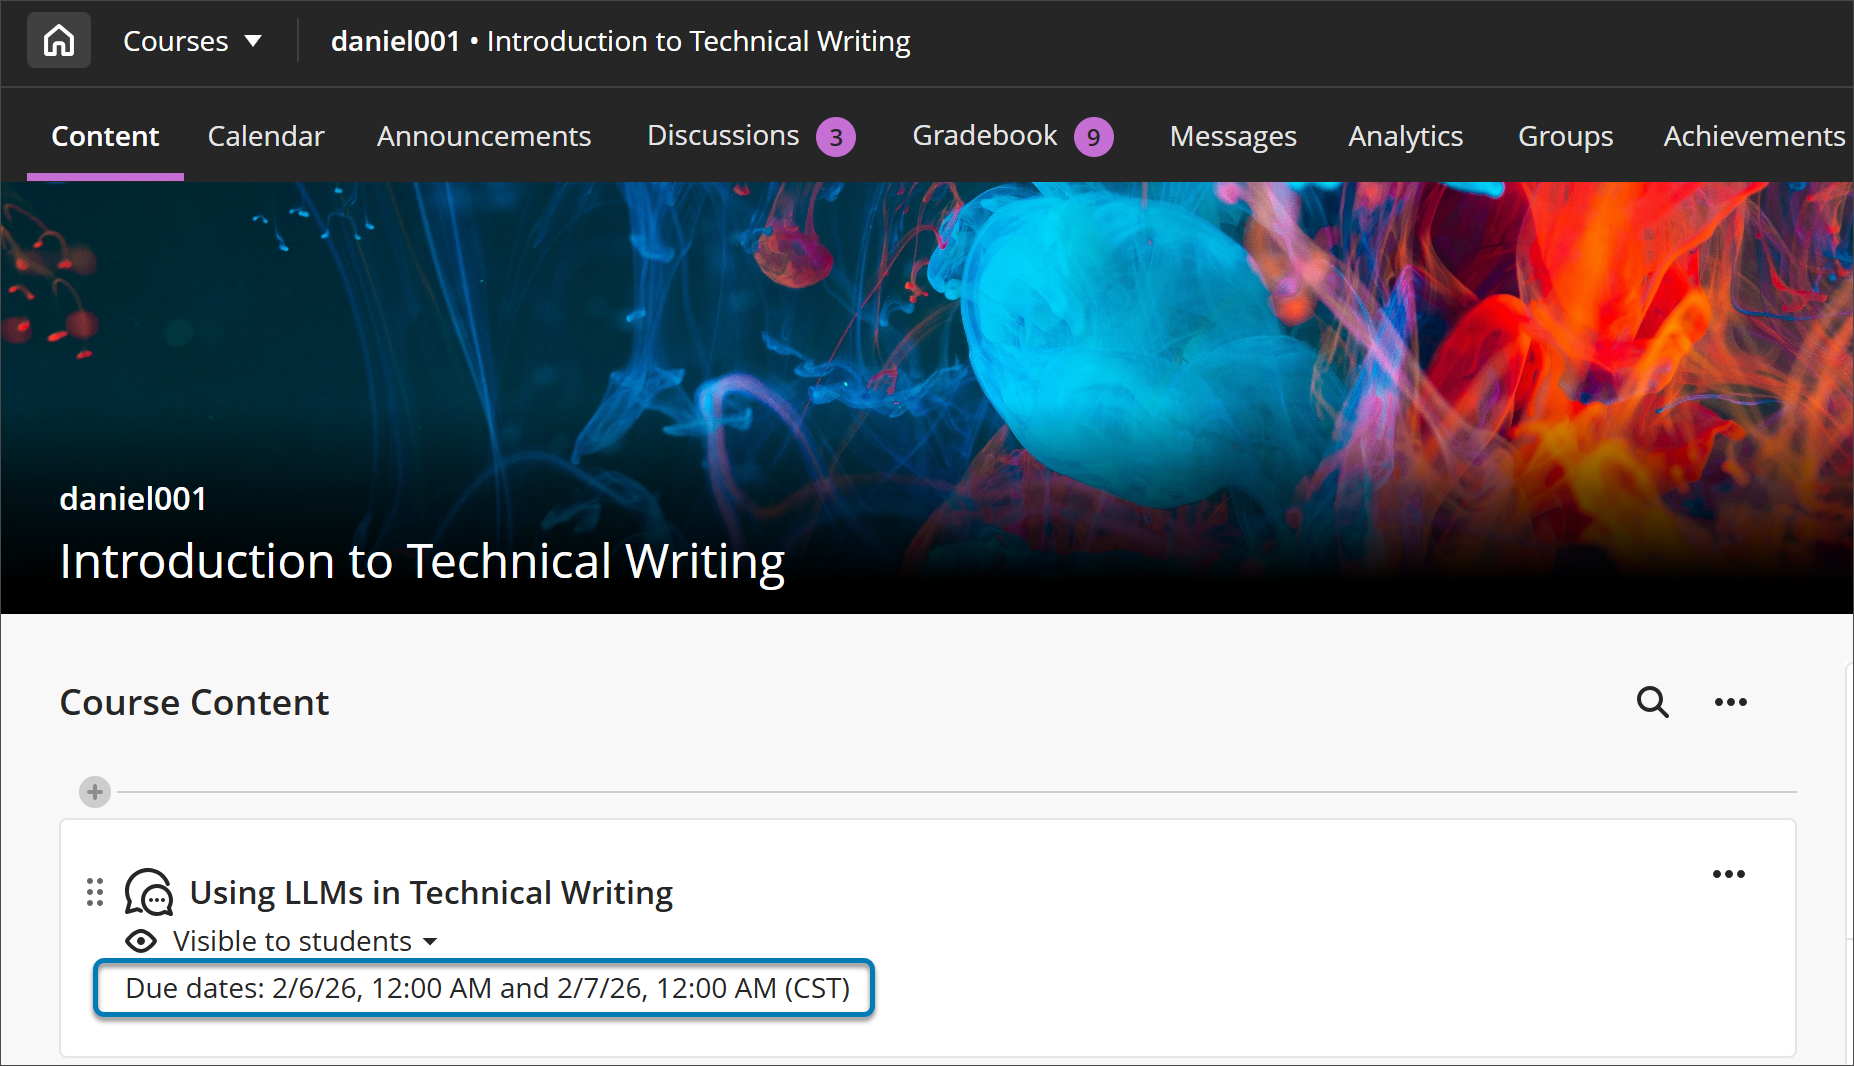Click the home icon in the top bar
Screen dimensions: 1854x1066
pos(58,40)
